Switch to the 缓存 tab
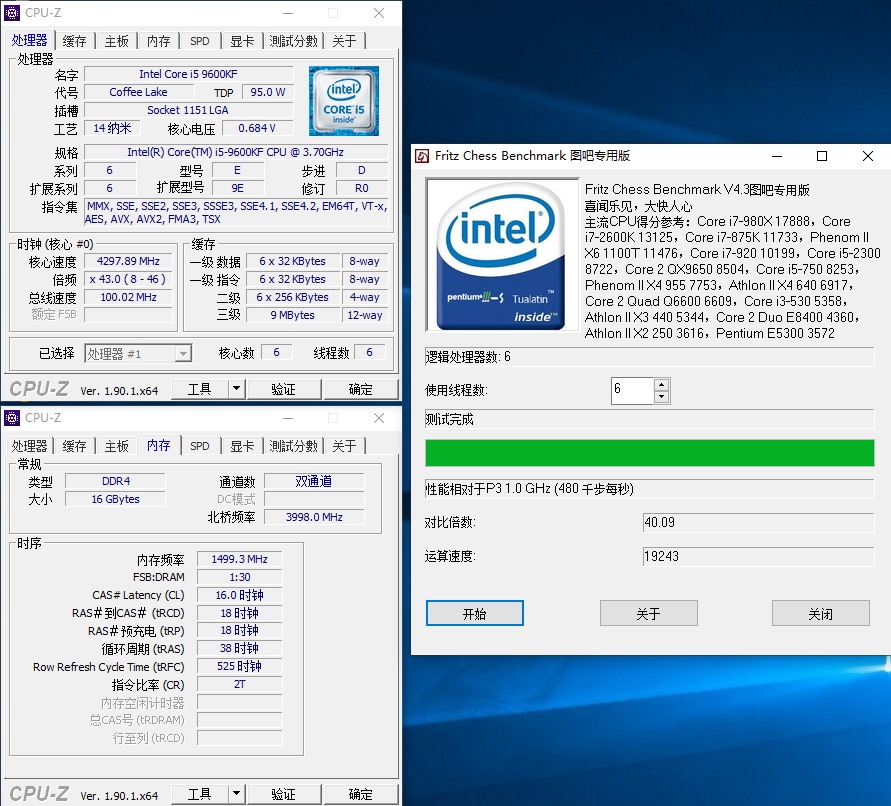The height and width of the screenshot is (806, 891). tap(74, 41)
